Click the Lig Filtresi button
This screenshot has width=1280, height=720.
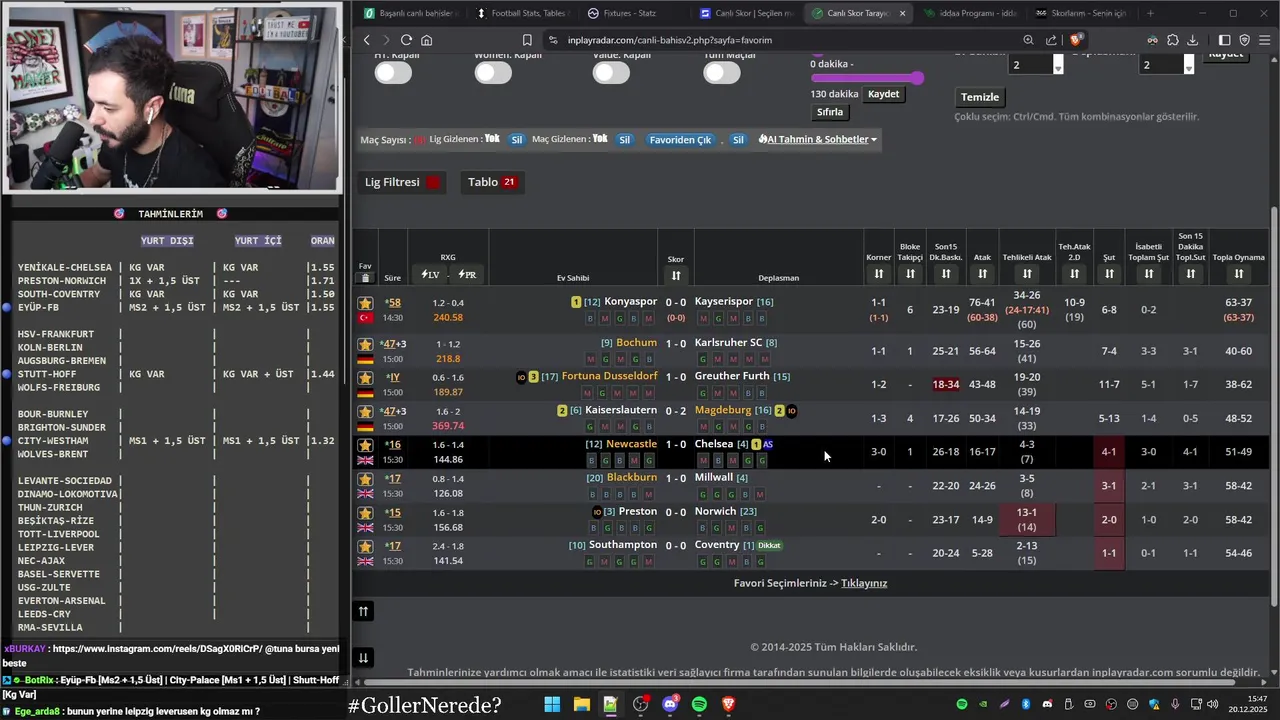click(402, 182)
